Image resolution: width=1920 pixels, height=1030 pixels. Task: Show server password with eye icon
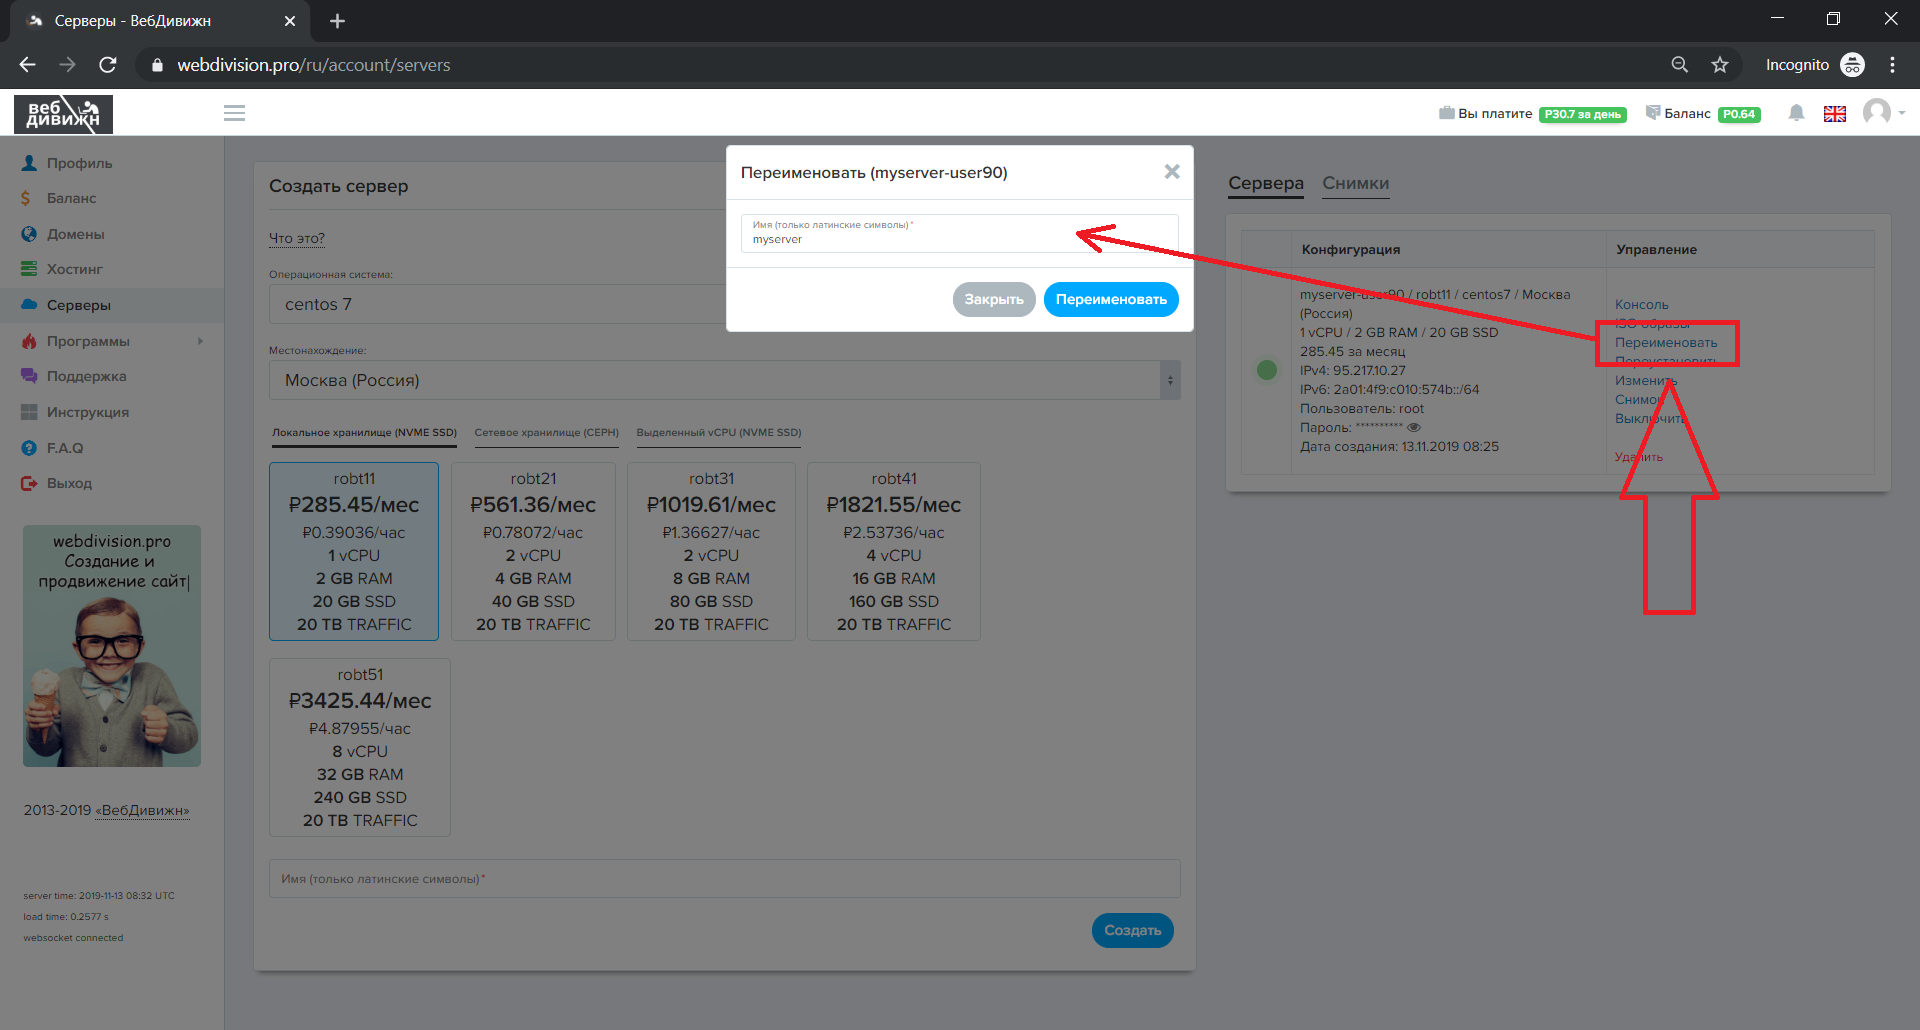point(1414,428)
